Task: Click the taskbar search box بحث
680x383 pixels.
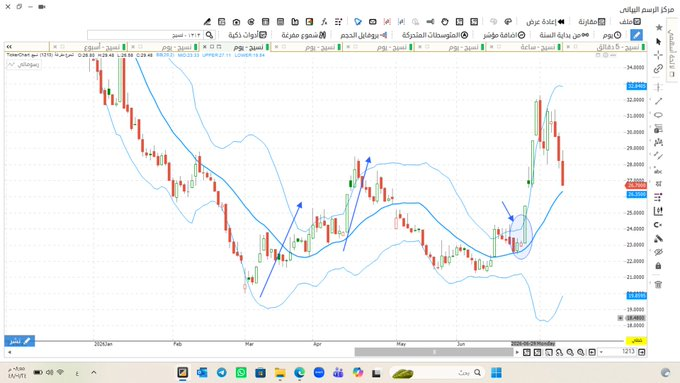Action: 436,373
